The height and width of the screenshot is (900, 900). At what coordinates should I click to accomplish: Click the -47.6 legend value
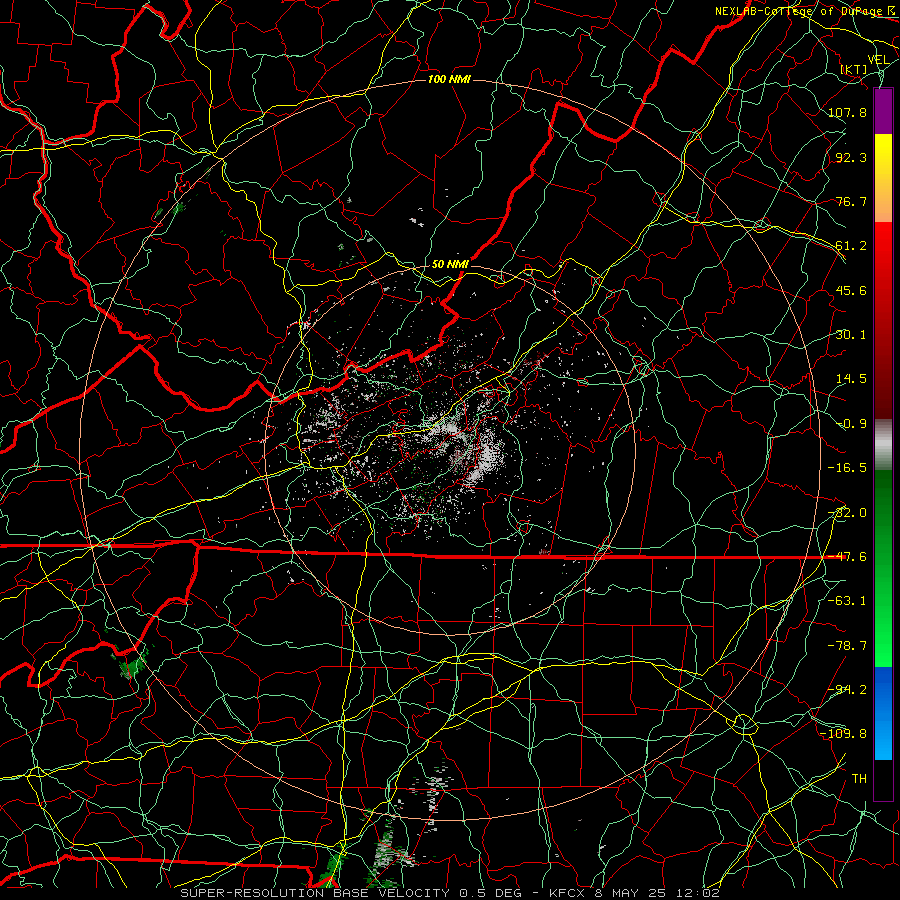(x=847, y=557)
